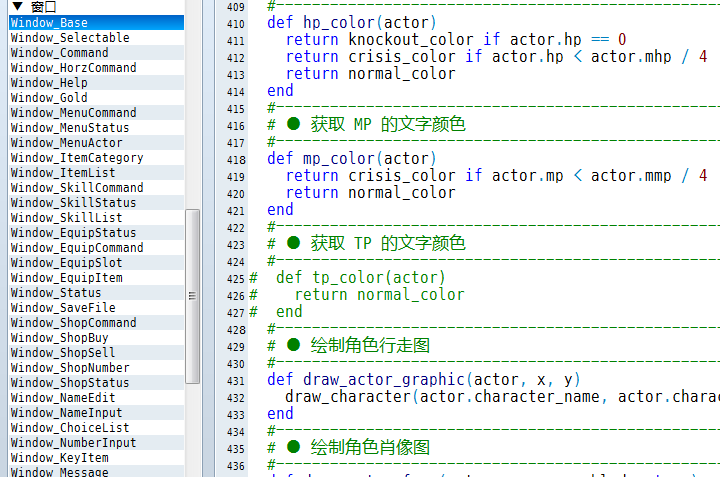This screenshot has width=720, height=477.
Task: Click 'def mp_color(actor)' code line
Action: [352, 158]
